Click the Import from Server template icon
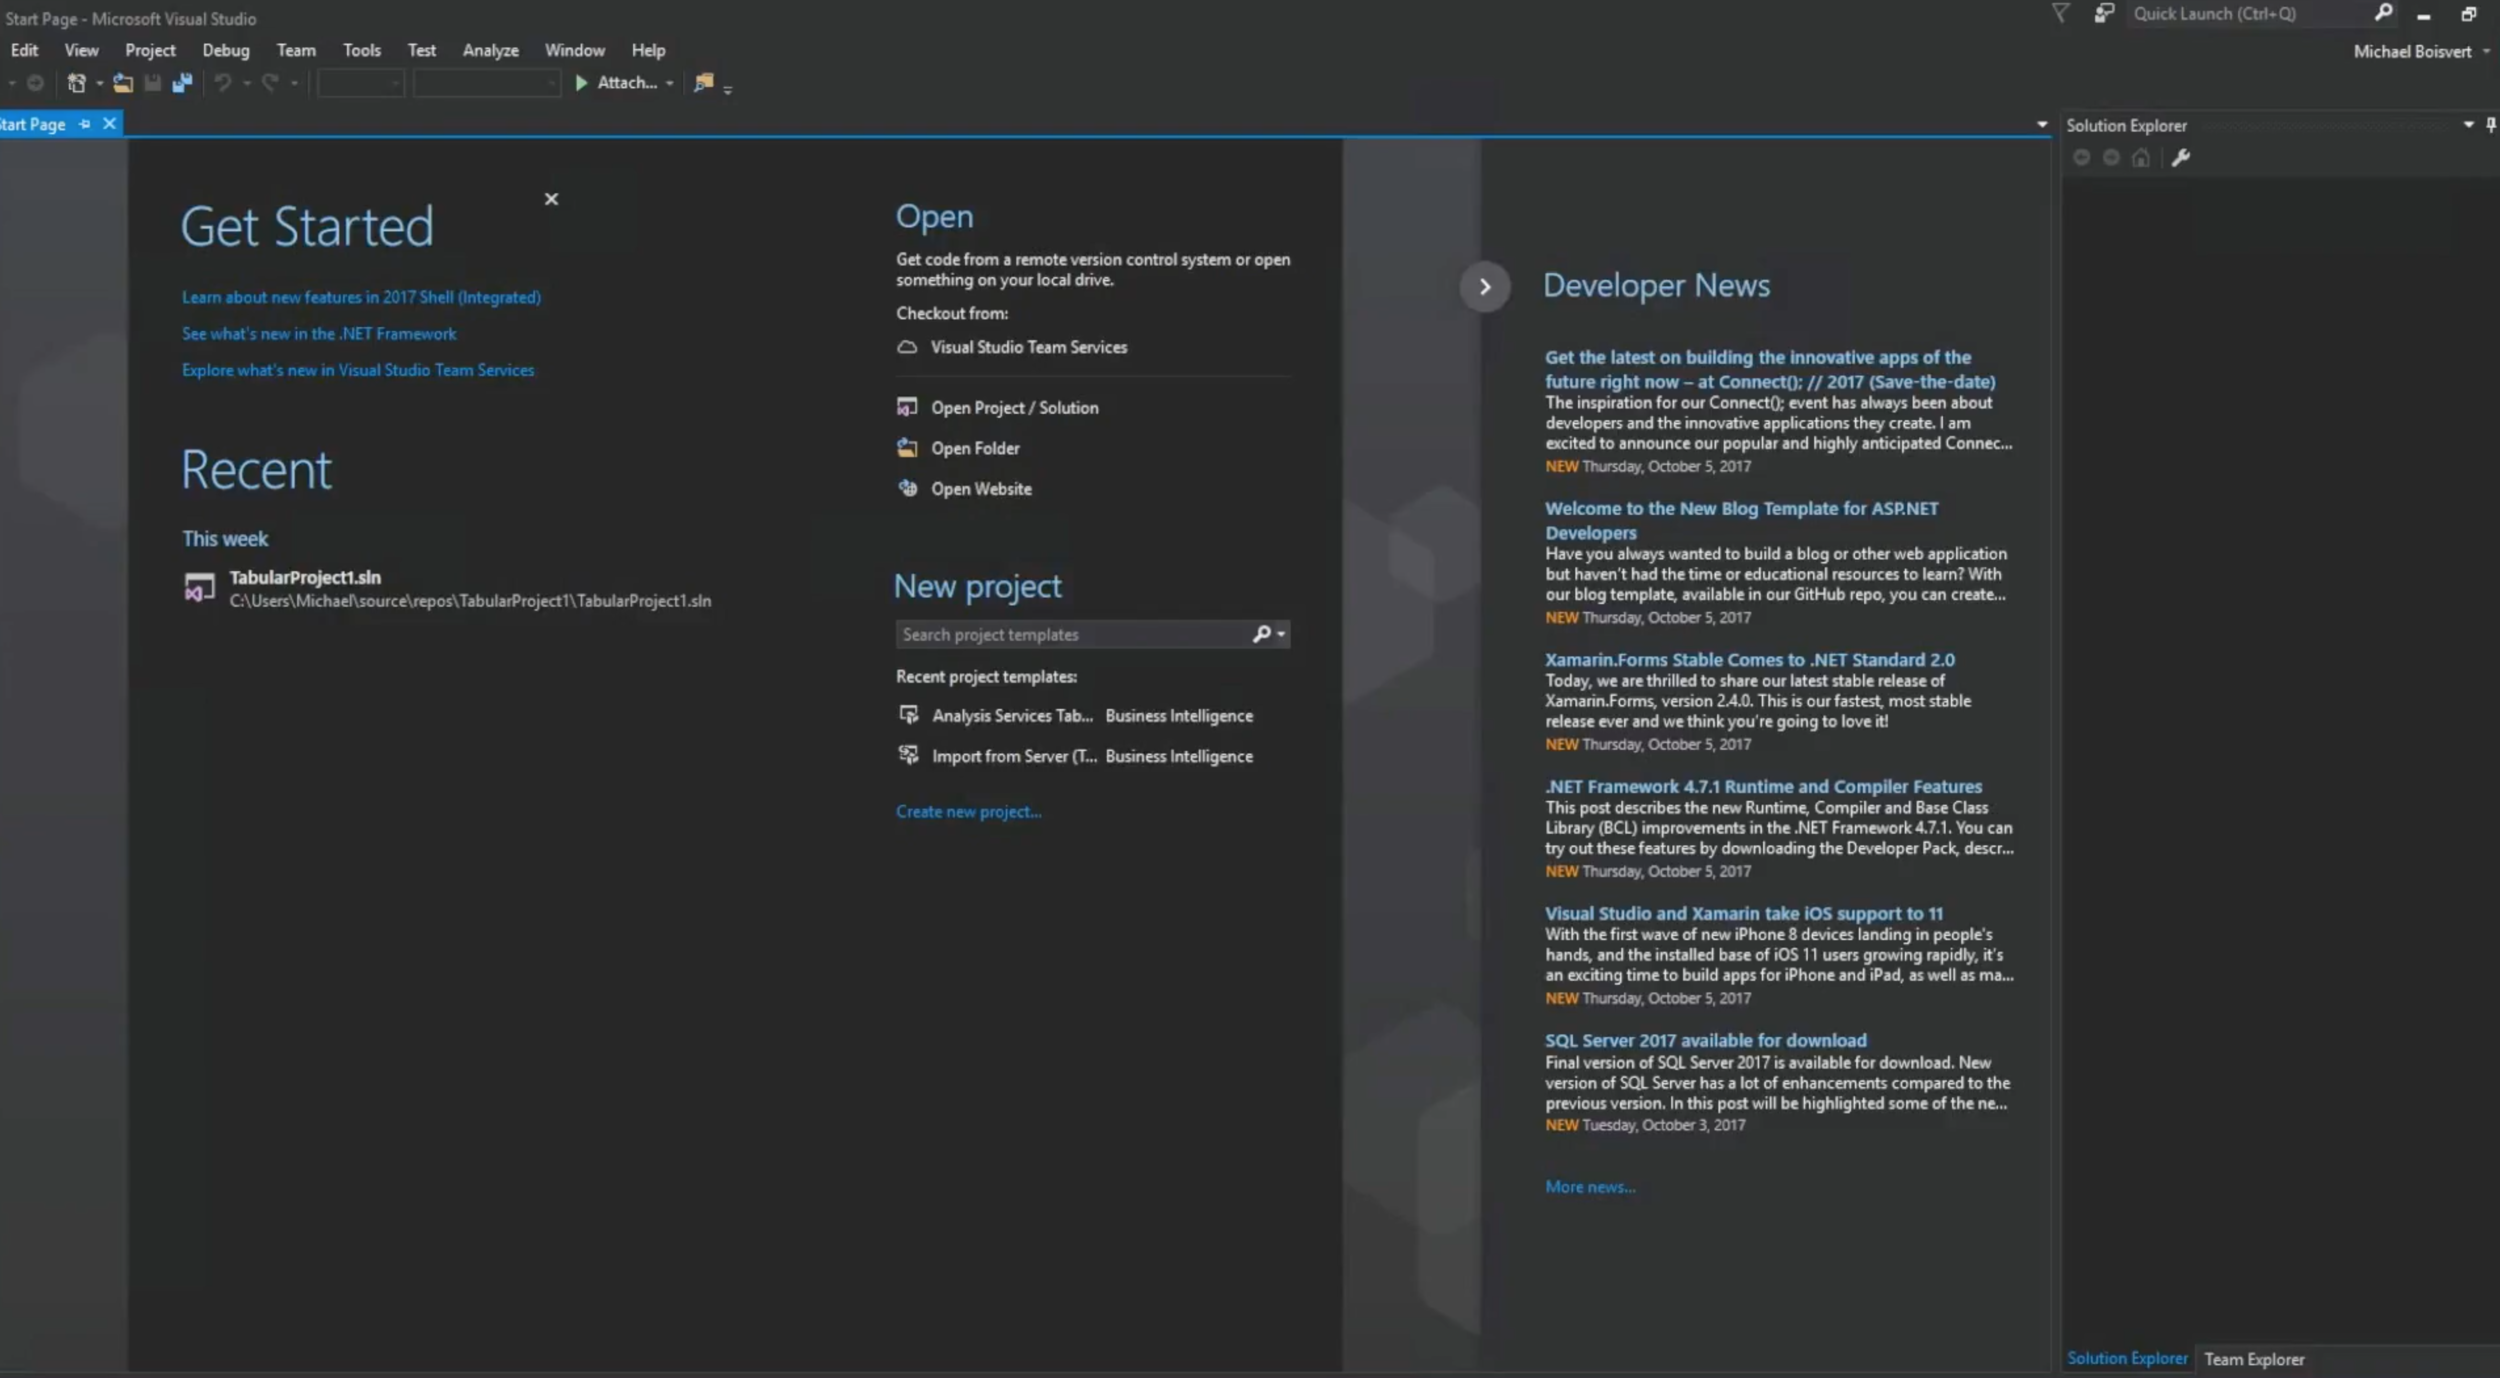Image resolution: width=2500 pixels, height=1378 pixels. click(908, 755)
